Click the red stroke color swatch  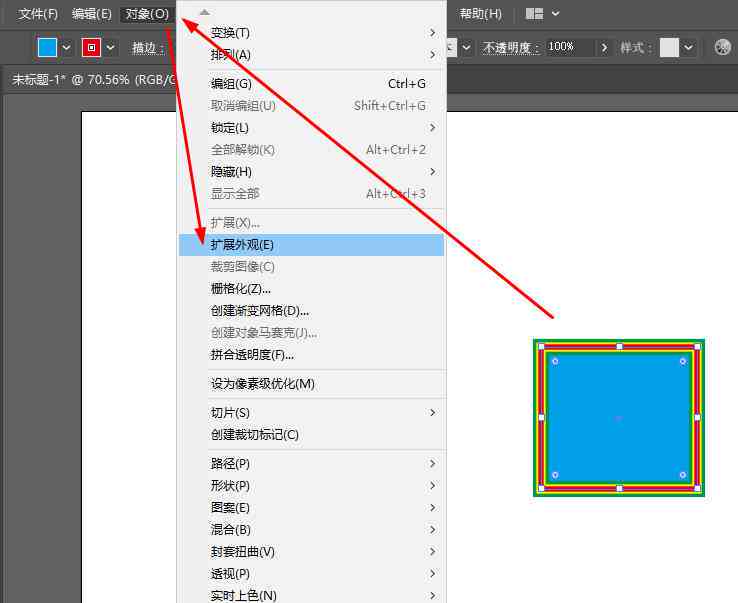(91, 48)
